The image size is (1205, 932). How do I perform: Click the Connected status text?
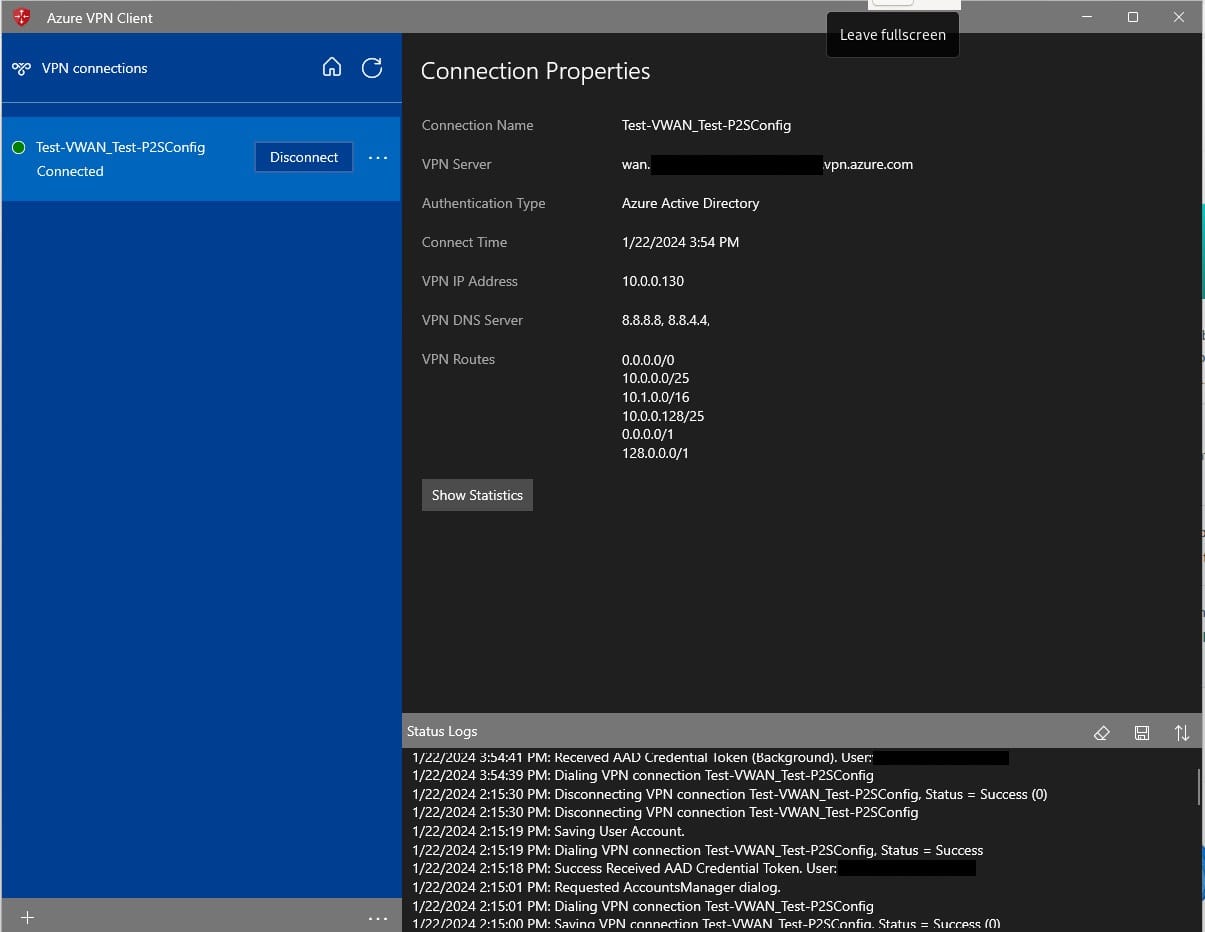(70, 171)
